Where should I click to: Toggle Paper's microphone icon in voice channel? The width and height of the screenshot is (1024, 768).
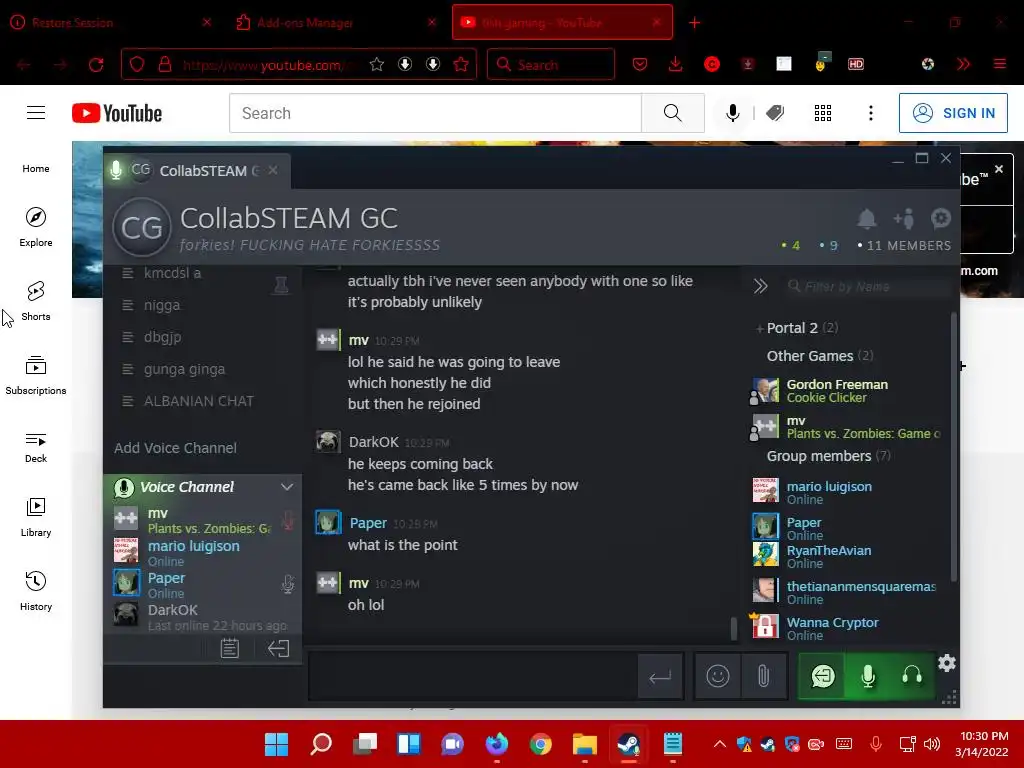pos(287,584)
